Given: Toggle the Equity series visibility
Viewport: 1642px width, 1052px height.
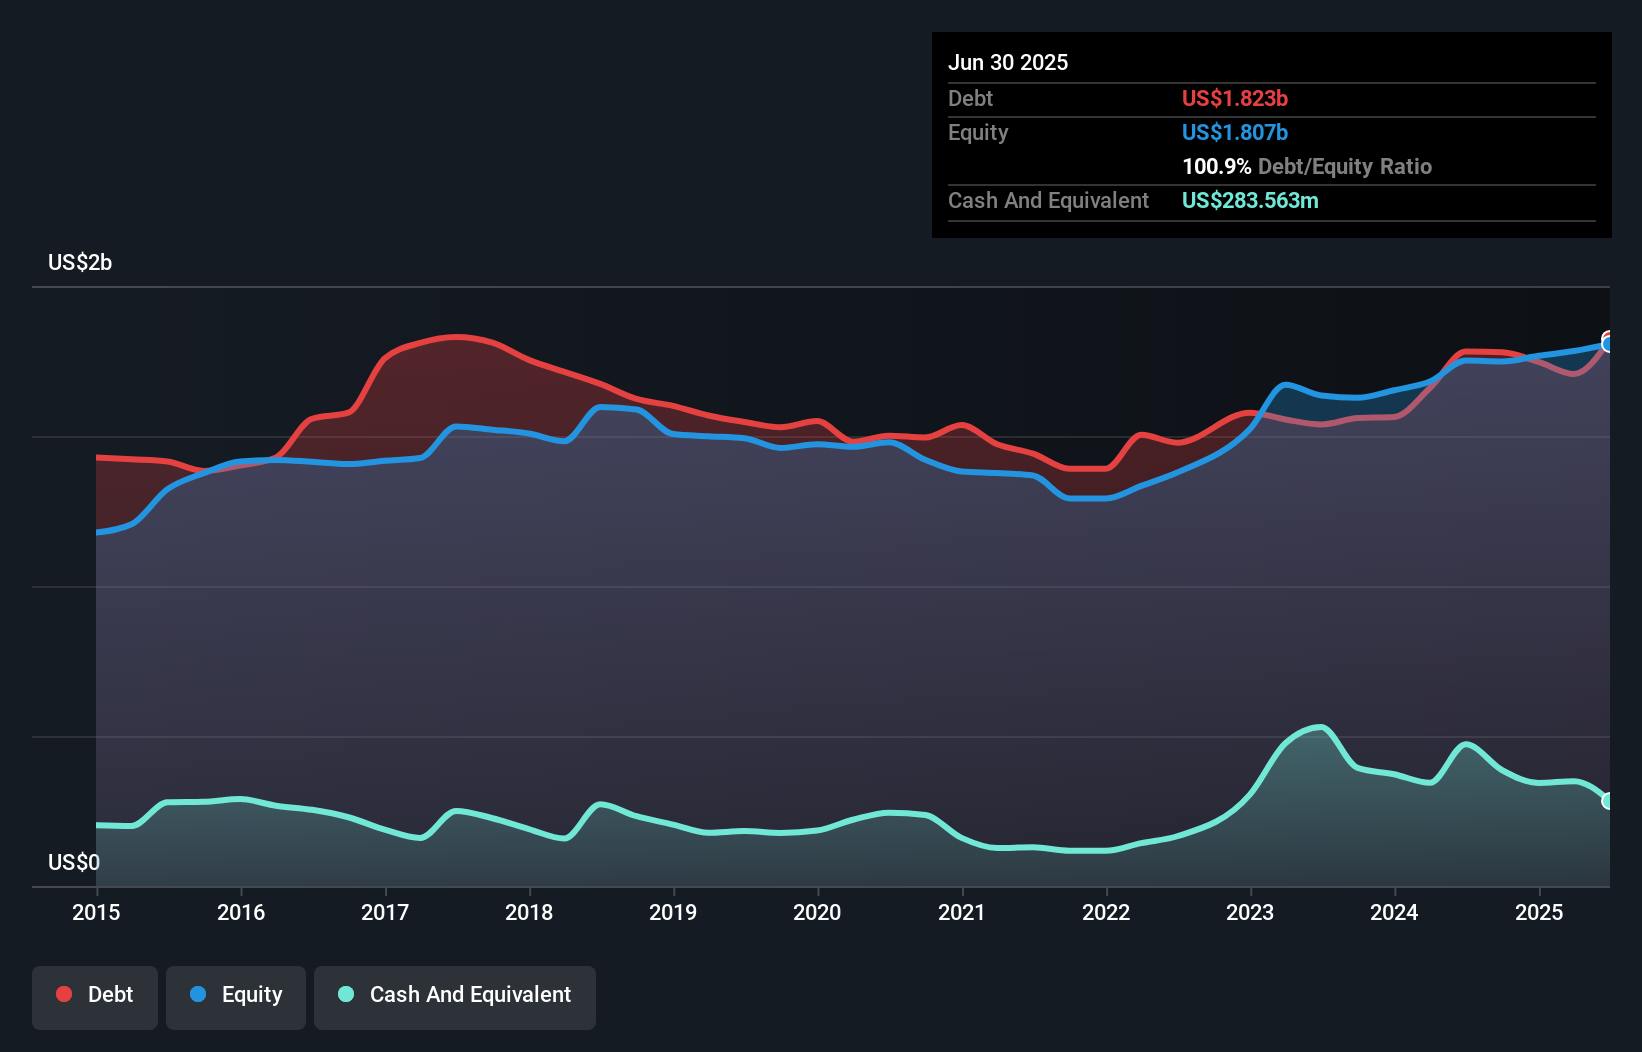Looking at the screenshot, I should [236, 995].
